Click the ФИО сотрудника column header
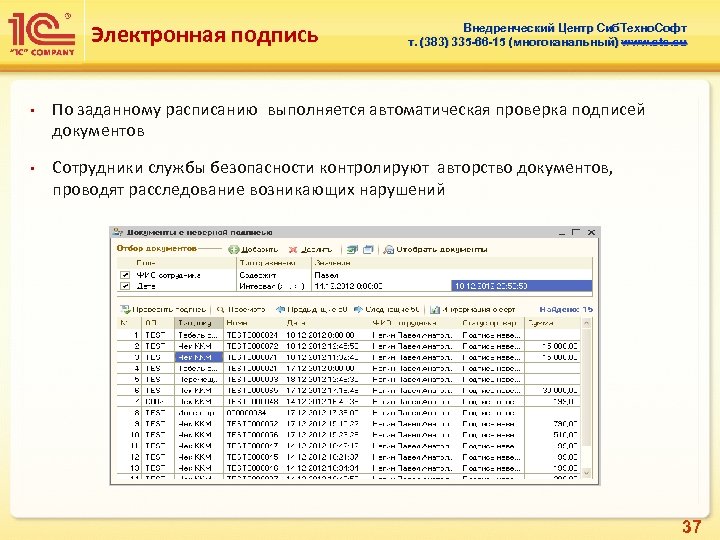The height and width of the screenshot is (540, 720). [x=414, y=323]
